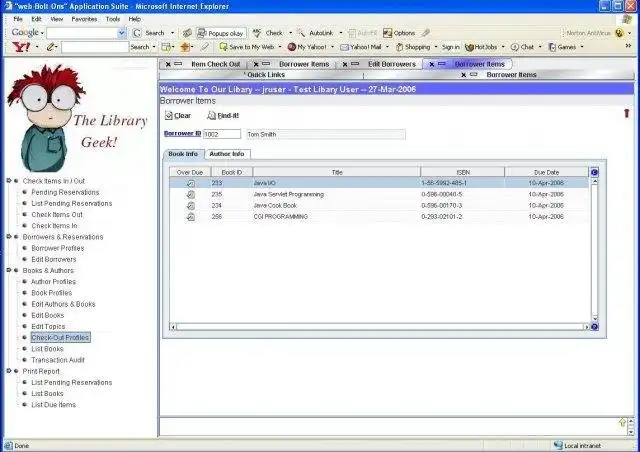The height and width of the screenshot is (452, 640).
Task: Click Sign in on the Yahoo toolbar
Action: click(x=451, y=47)
